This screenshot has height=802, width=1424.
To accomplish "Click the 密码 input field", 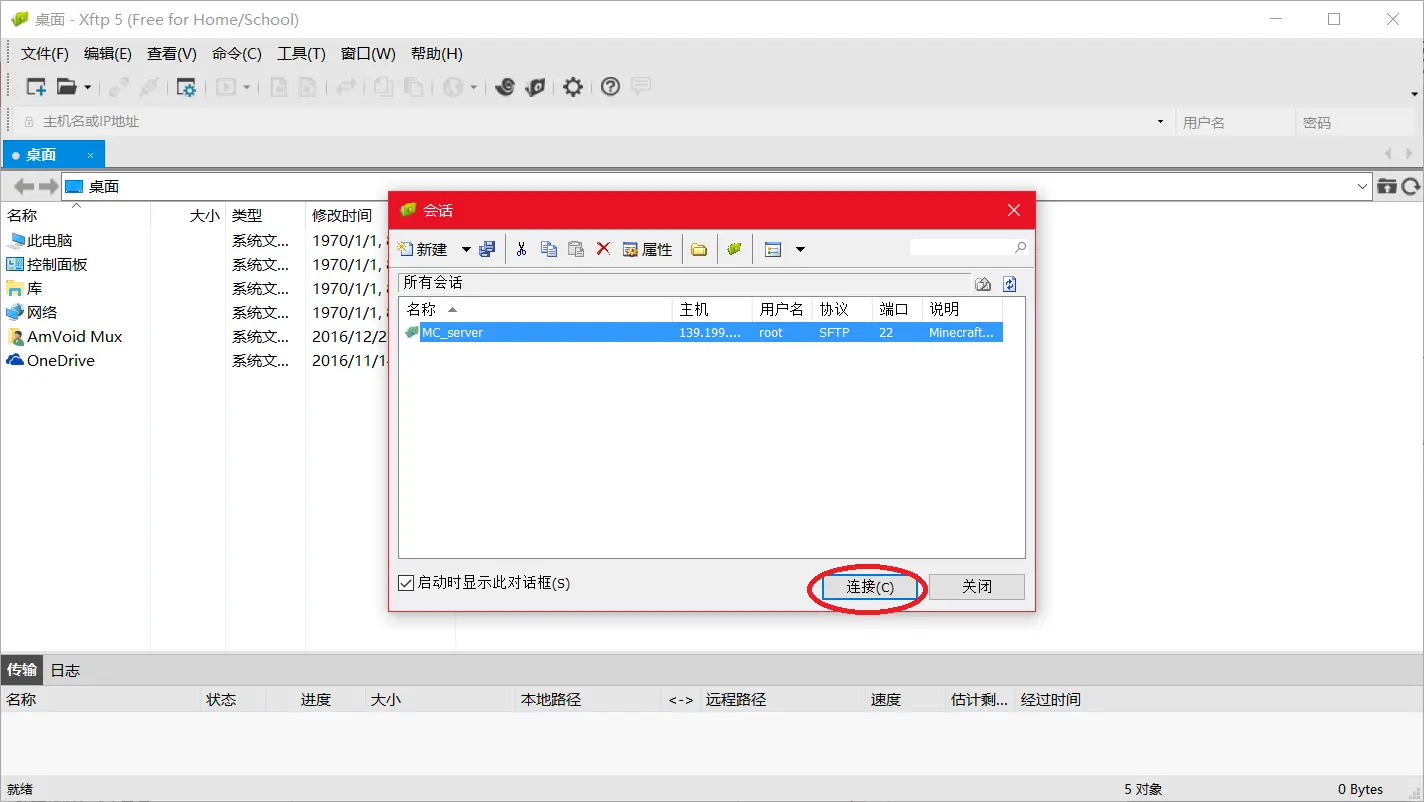I will tap(1355, 122).
